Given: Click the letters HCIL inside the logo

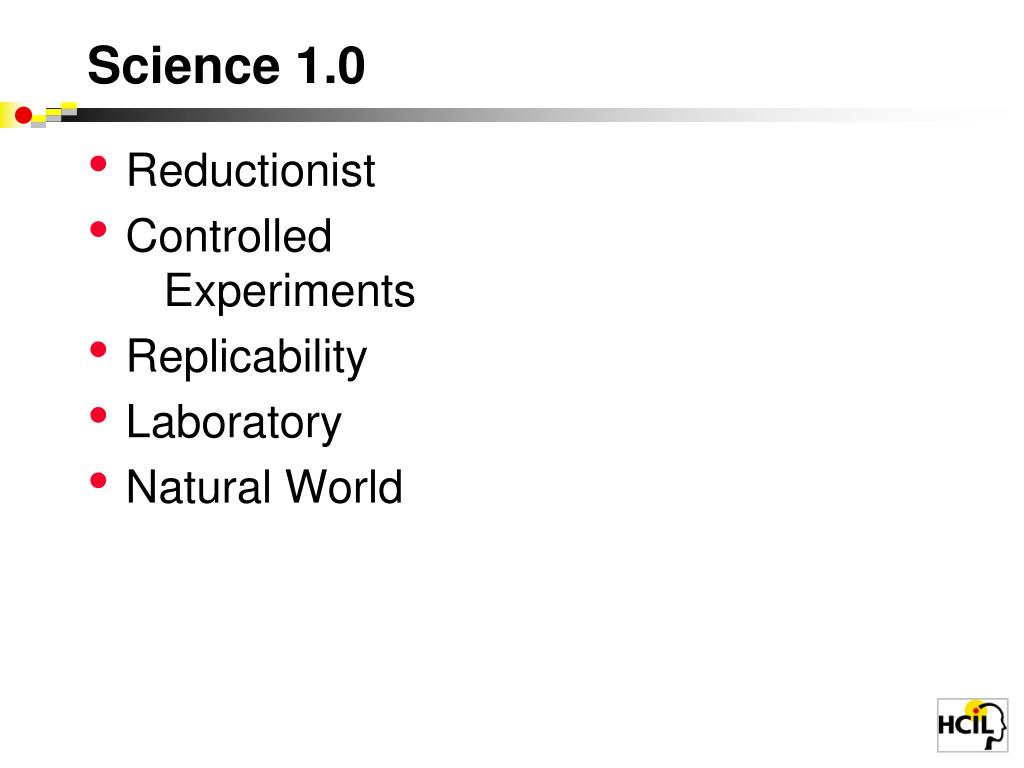Looking at the screenshot, I should pyautogui.click(x=965, y=724).
